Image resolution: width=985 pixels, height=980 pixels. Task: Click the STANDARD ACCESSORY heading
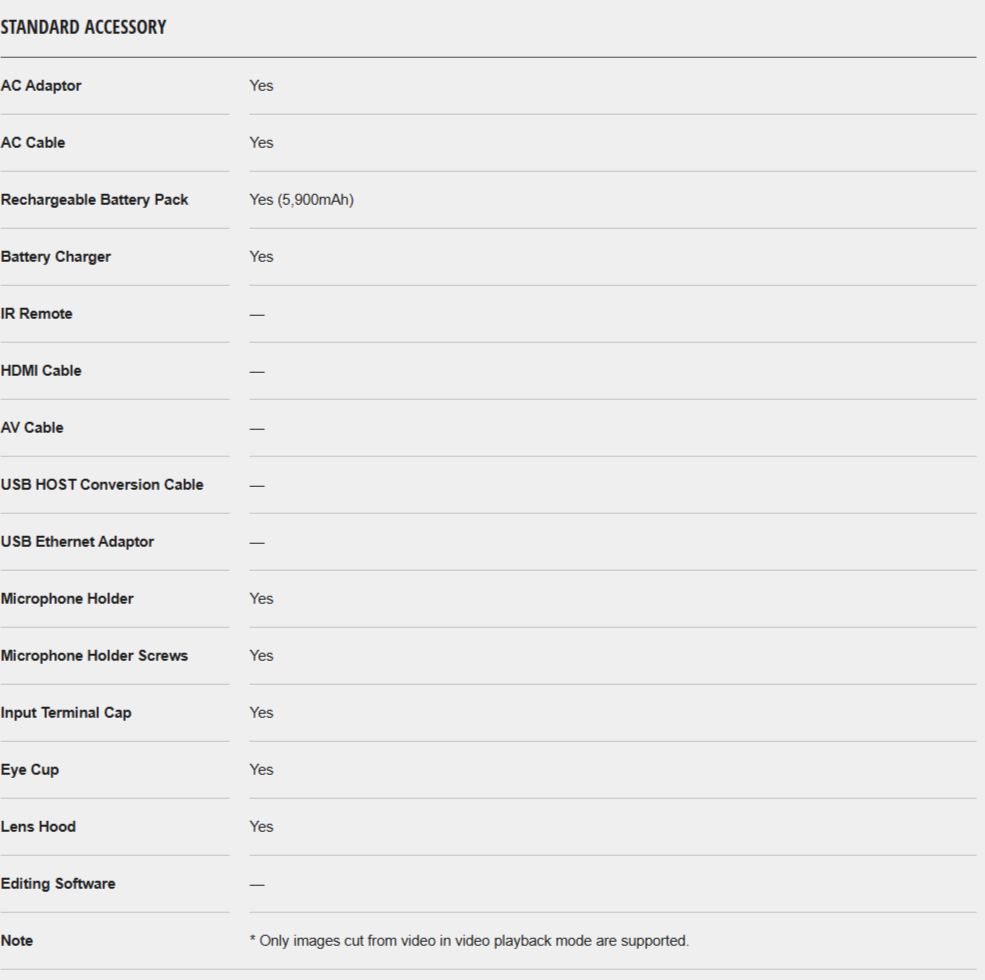click(x=84, y=28)
